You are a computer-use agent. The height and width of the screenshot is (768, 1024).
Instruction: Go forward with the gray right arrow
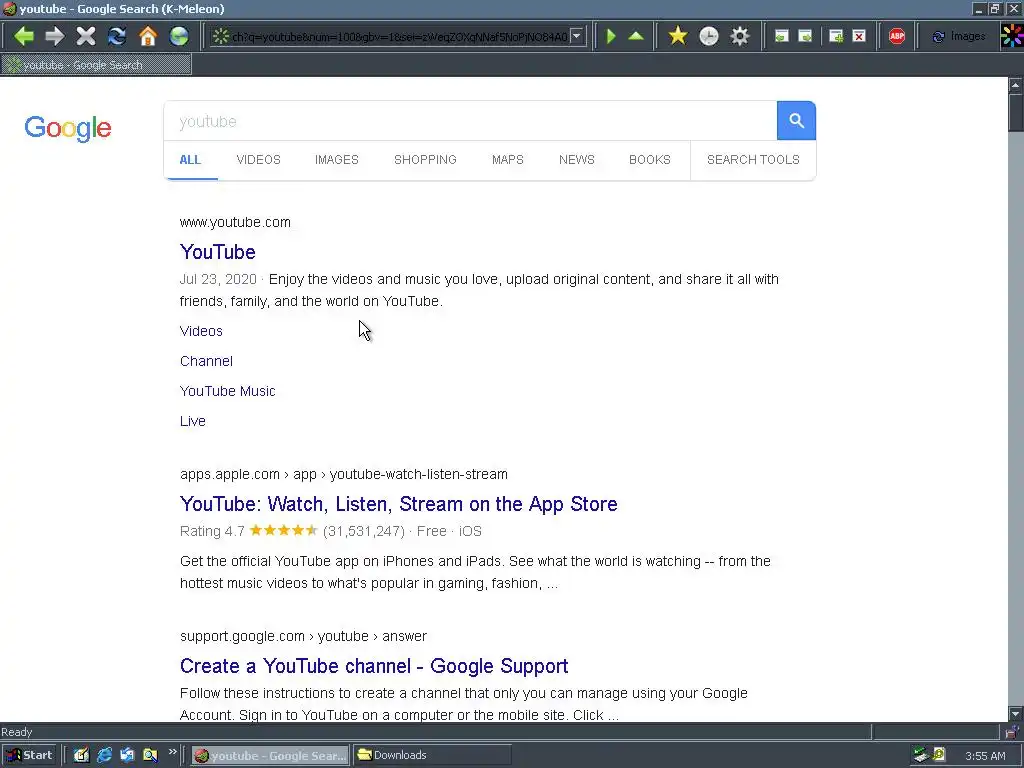click(x=55, y=36)
